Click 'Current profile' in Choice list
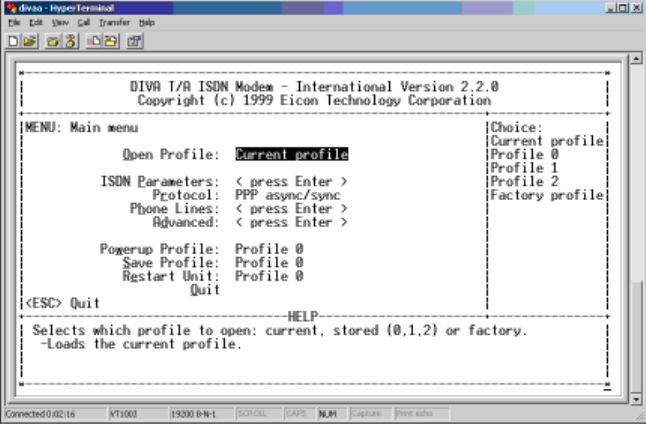Viewport: 646px width, 424px height. pyautogui.click(x=547, y=141)
